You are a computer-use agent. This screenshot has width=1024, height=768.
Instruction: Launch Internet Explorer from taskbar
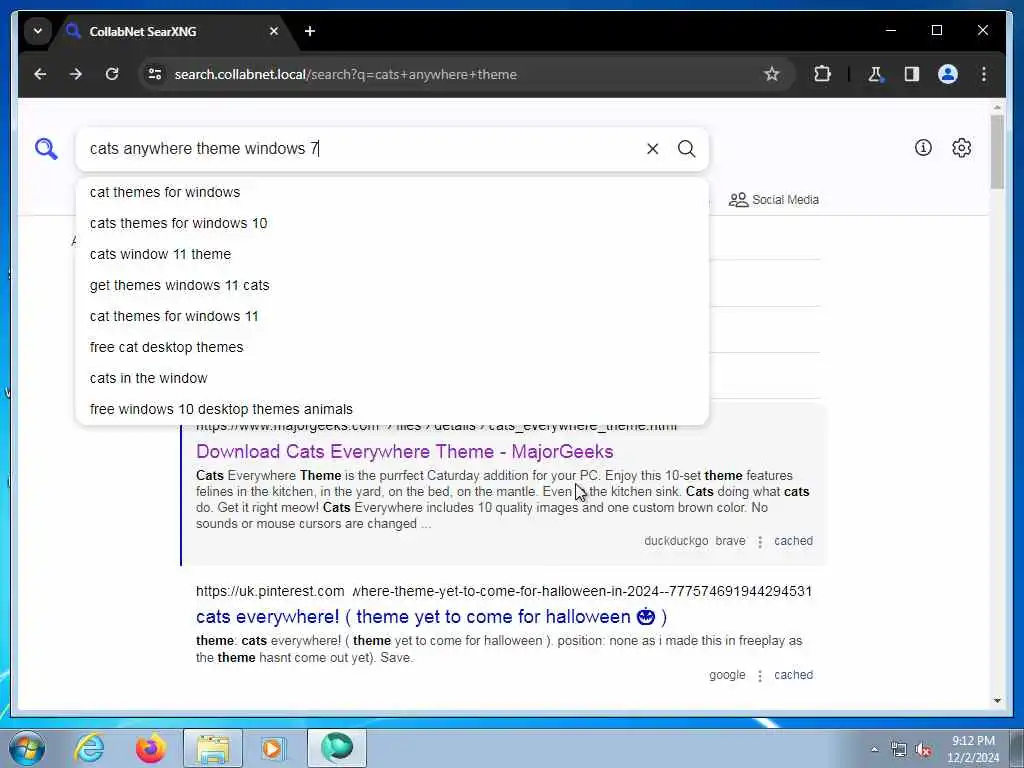(89, 748)
